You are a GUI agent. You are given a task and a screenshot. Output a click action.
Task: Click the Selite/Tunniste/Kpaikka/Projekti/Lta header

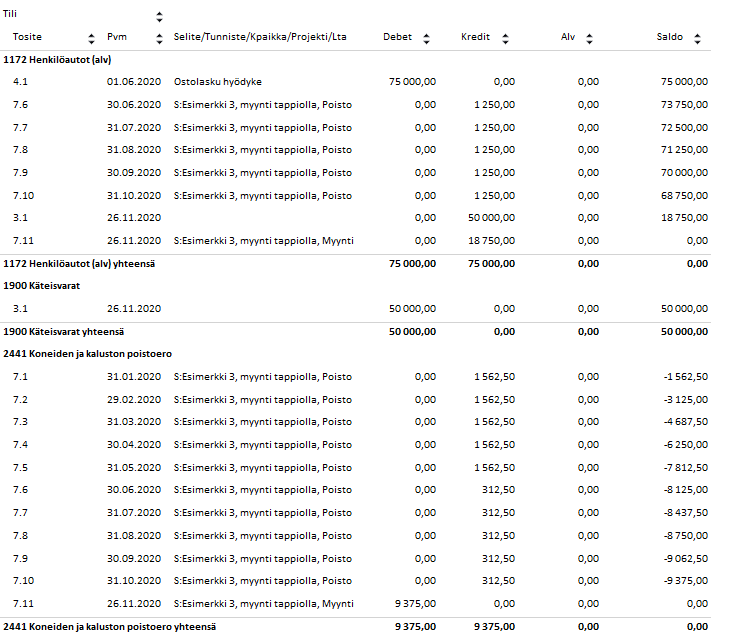(260, 37)
